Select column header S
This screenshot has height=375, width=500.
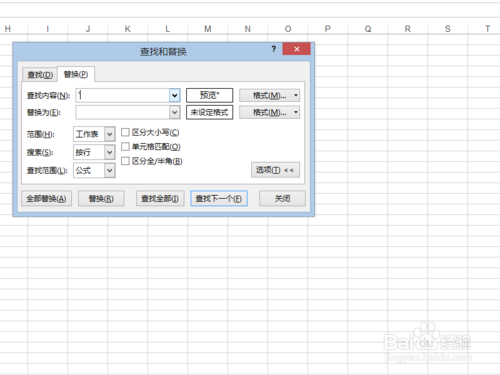pyautogui.click(x=448, y=29)
